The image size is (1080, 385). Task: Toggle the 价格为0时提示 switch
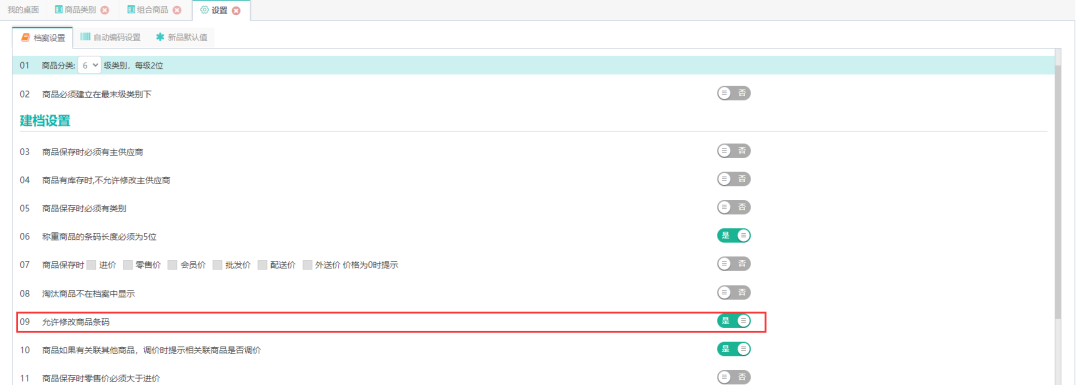(734, 264)
